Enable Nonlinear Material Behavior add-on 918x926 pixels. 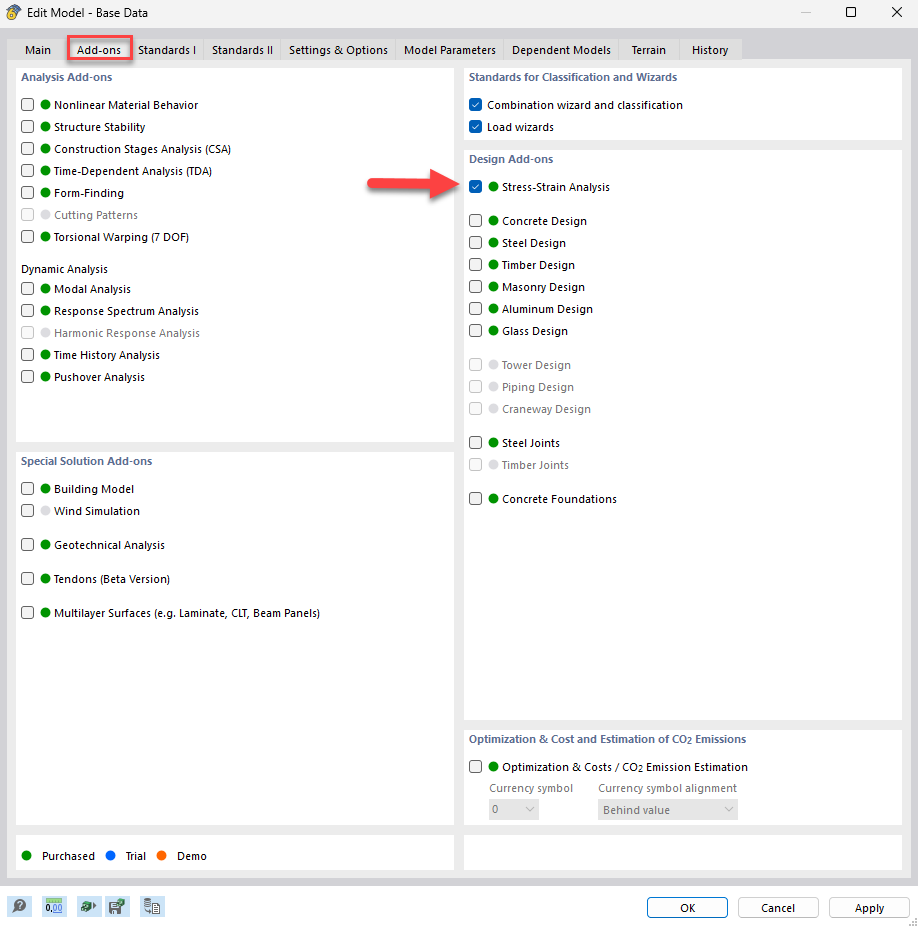pos(28,105)
